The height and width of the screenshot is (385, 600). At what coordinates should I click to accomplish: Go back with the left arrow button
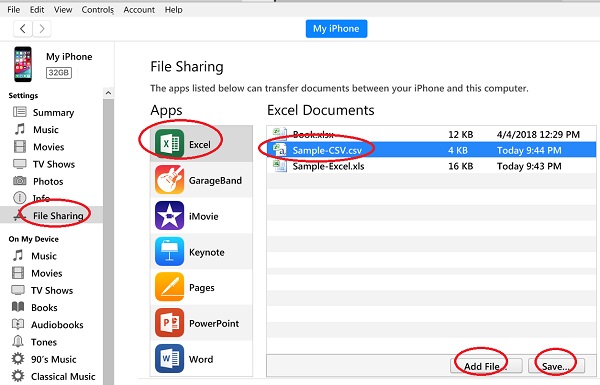[23, 29]
